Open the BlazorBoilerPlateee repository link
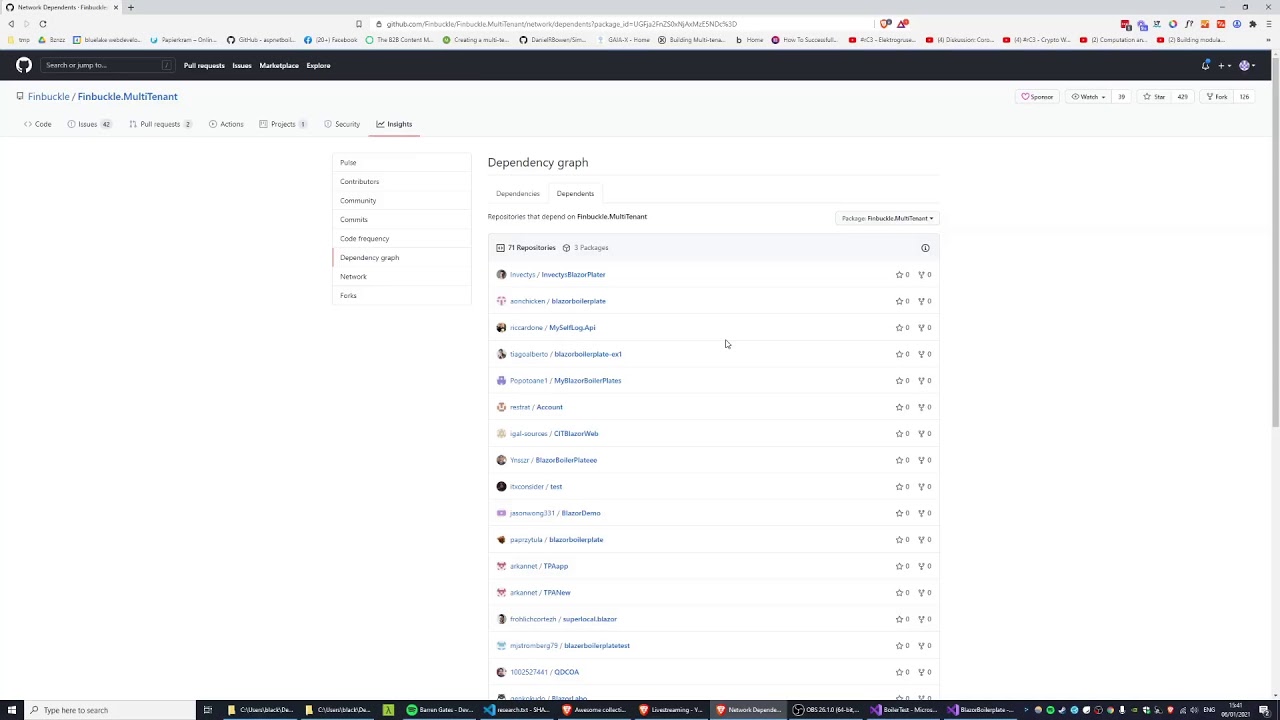This screenshot has height=720, width=1280. pyautogui.click(x=566, y=460)
